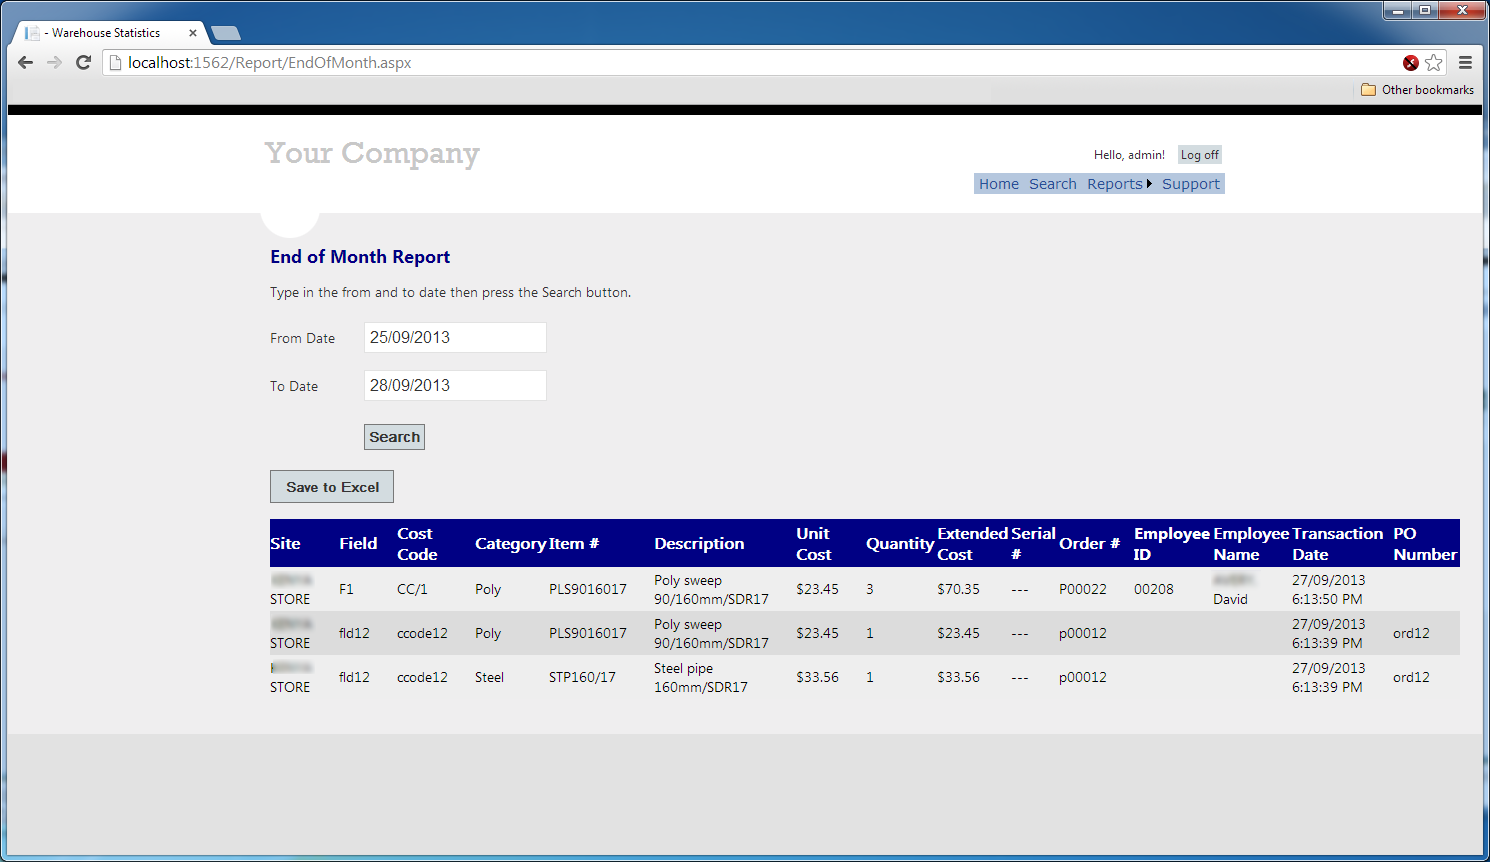Click the Description column header

click(699, 544)
